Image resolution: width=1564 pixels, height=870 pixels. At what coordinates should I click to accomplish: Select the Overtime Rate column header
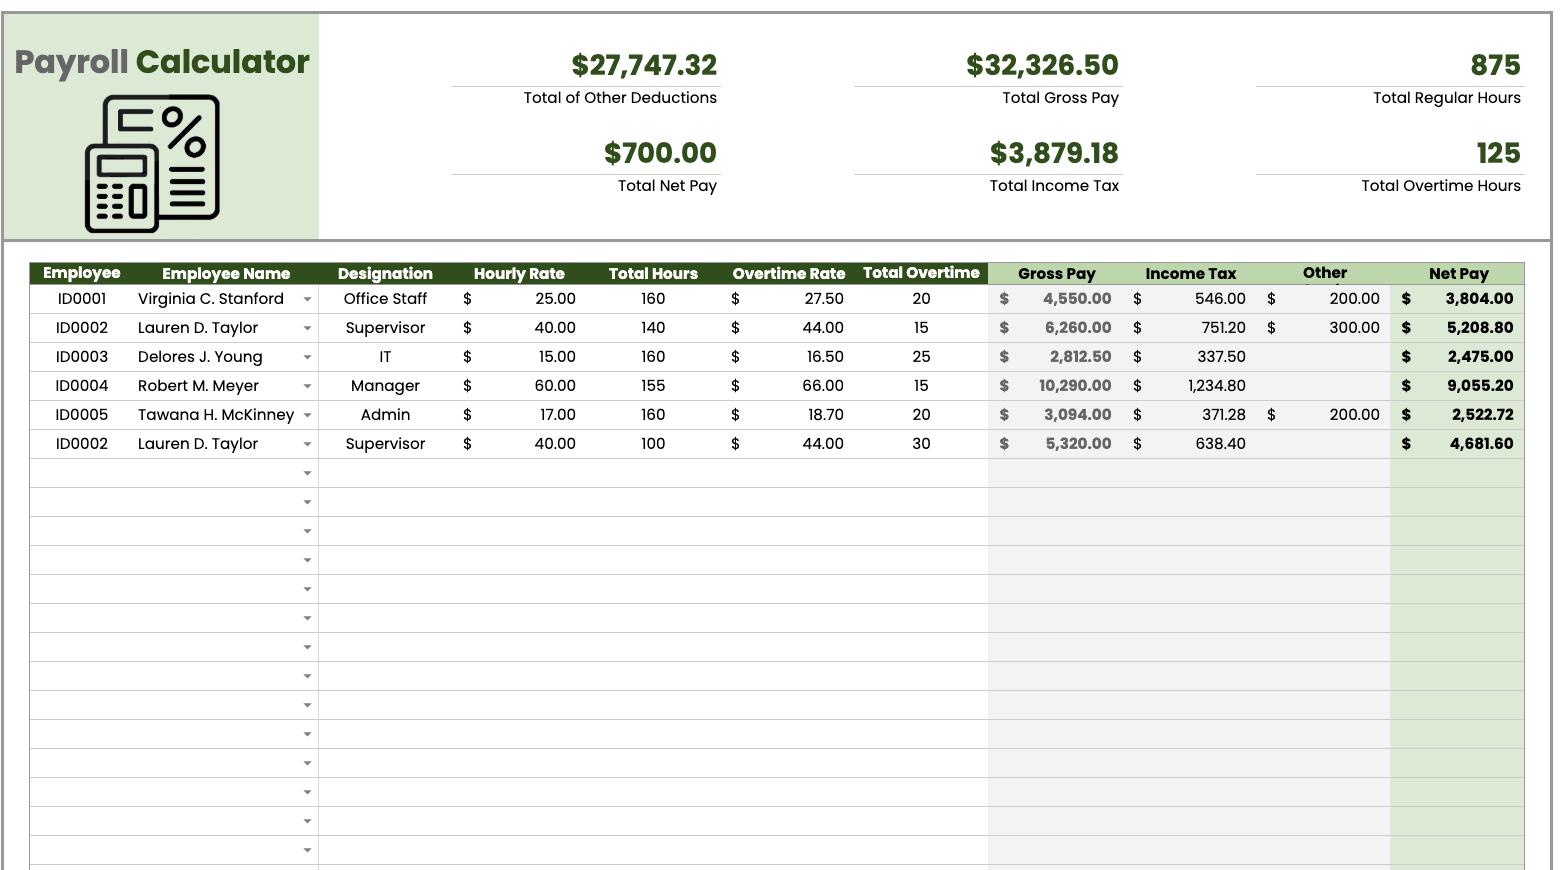coord(788,274)
